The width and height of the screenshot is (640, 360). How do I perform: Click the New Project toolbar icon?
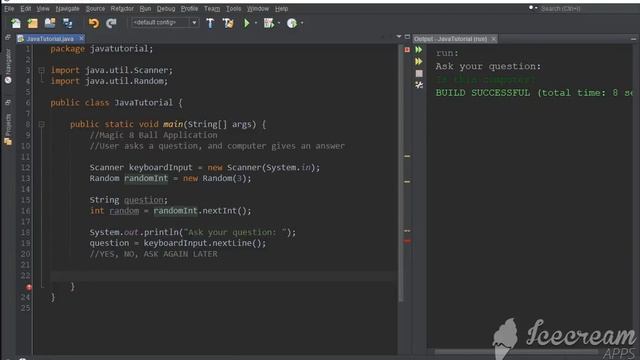pyautogui.click(x=33, y=23)
